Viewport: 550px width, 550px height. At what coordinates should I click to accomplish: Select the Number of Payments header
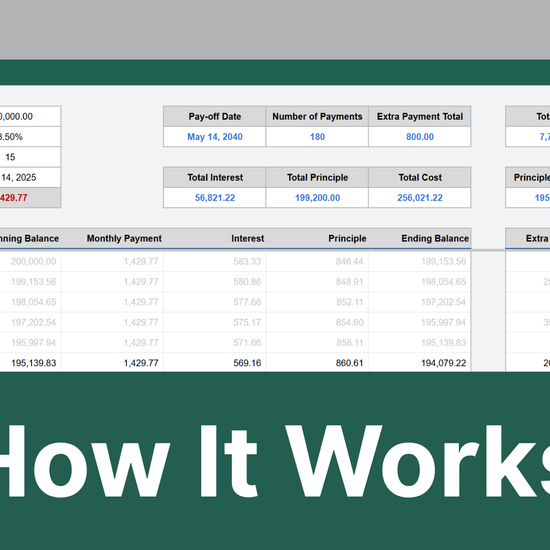point(317,116)
